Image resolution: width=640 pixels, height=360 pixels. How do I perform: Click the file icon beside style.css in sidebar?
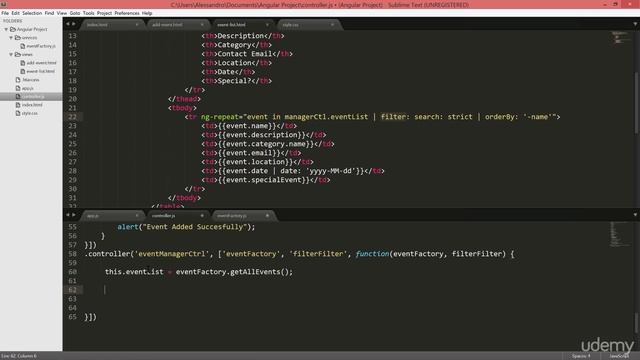[x=18, y=113]
